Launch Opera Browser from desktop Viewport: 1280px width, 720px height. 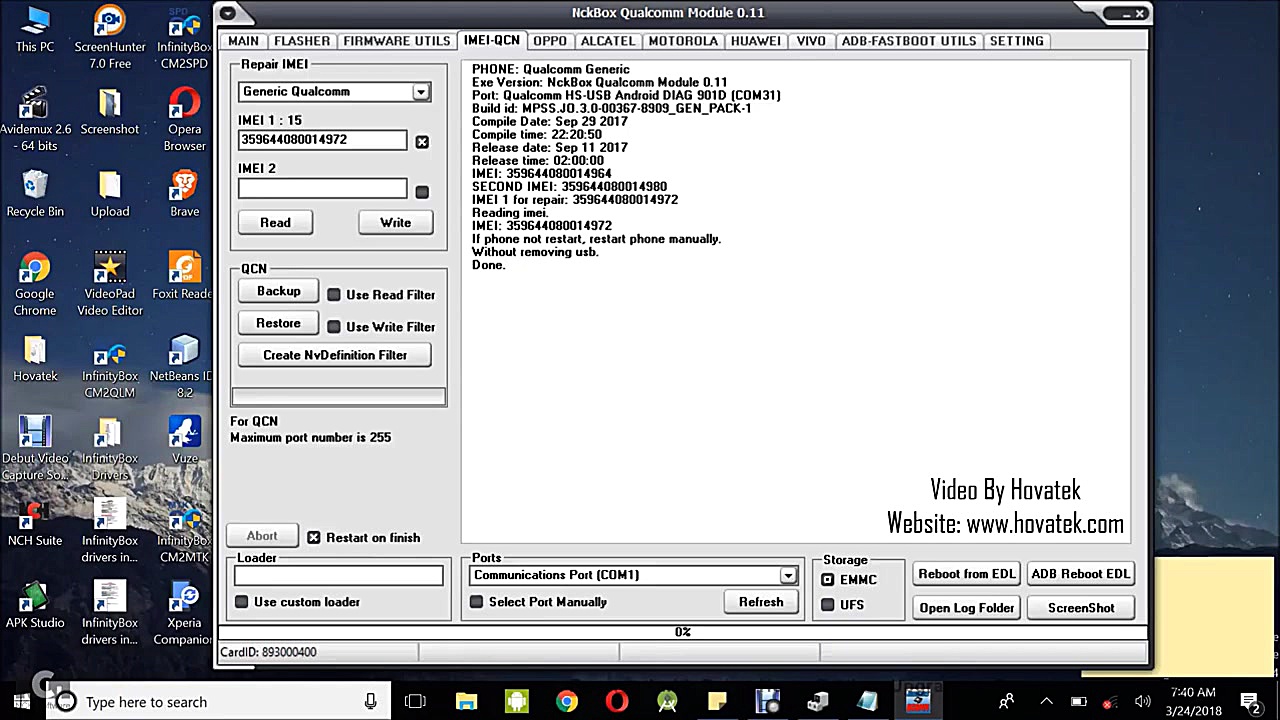184,120
